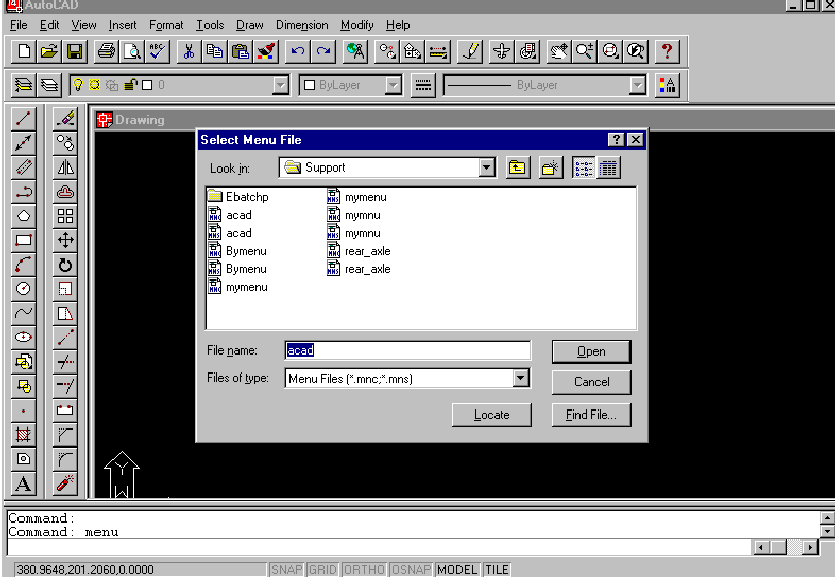Image resolution: width=835 pixels, height=577 pixels.
Task: Toggle OSNAP in the status bar
Action: (411, 570)
